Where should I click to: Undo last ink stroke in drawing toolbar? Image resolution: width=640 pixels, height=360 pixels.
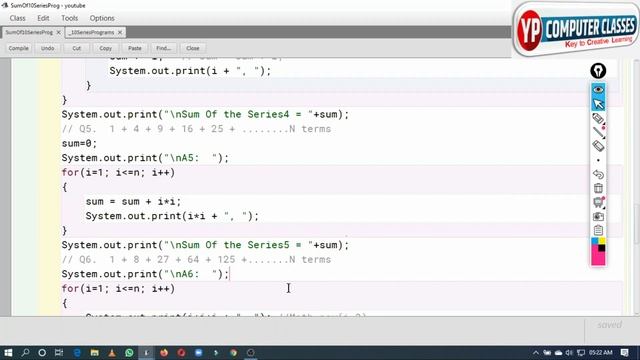tap(598, 174)
